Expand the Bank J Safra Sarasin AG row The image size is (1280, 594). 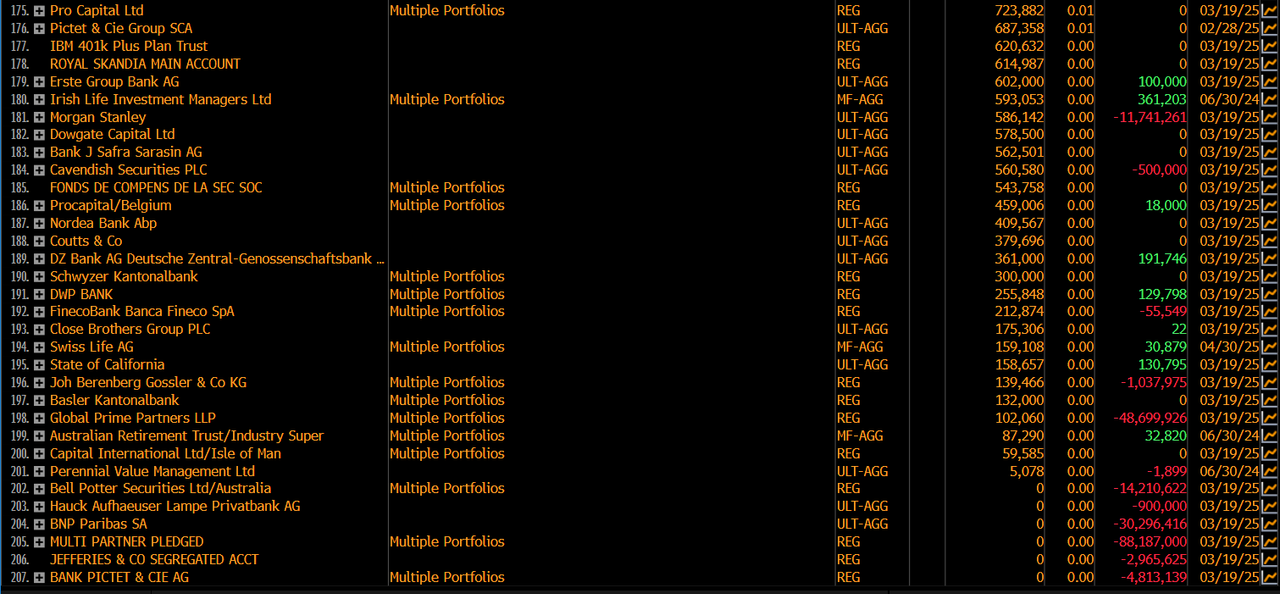tap(39, 153)
